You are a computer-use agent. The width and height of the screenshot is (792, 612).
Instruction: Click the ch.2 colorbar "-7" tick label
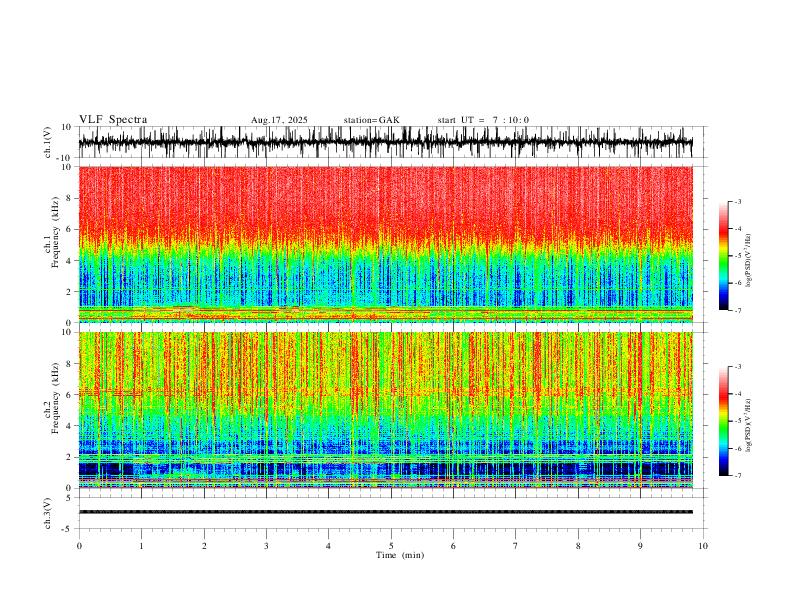coord(737,476)
